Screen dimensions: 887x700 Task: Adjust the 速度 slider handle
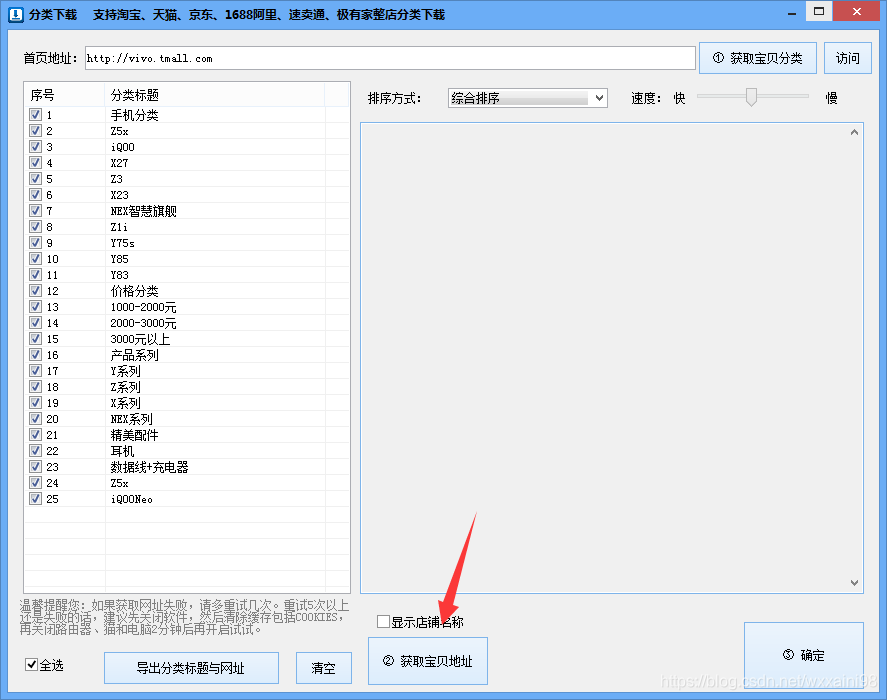751,97
